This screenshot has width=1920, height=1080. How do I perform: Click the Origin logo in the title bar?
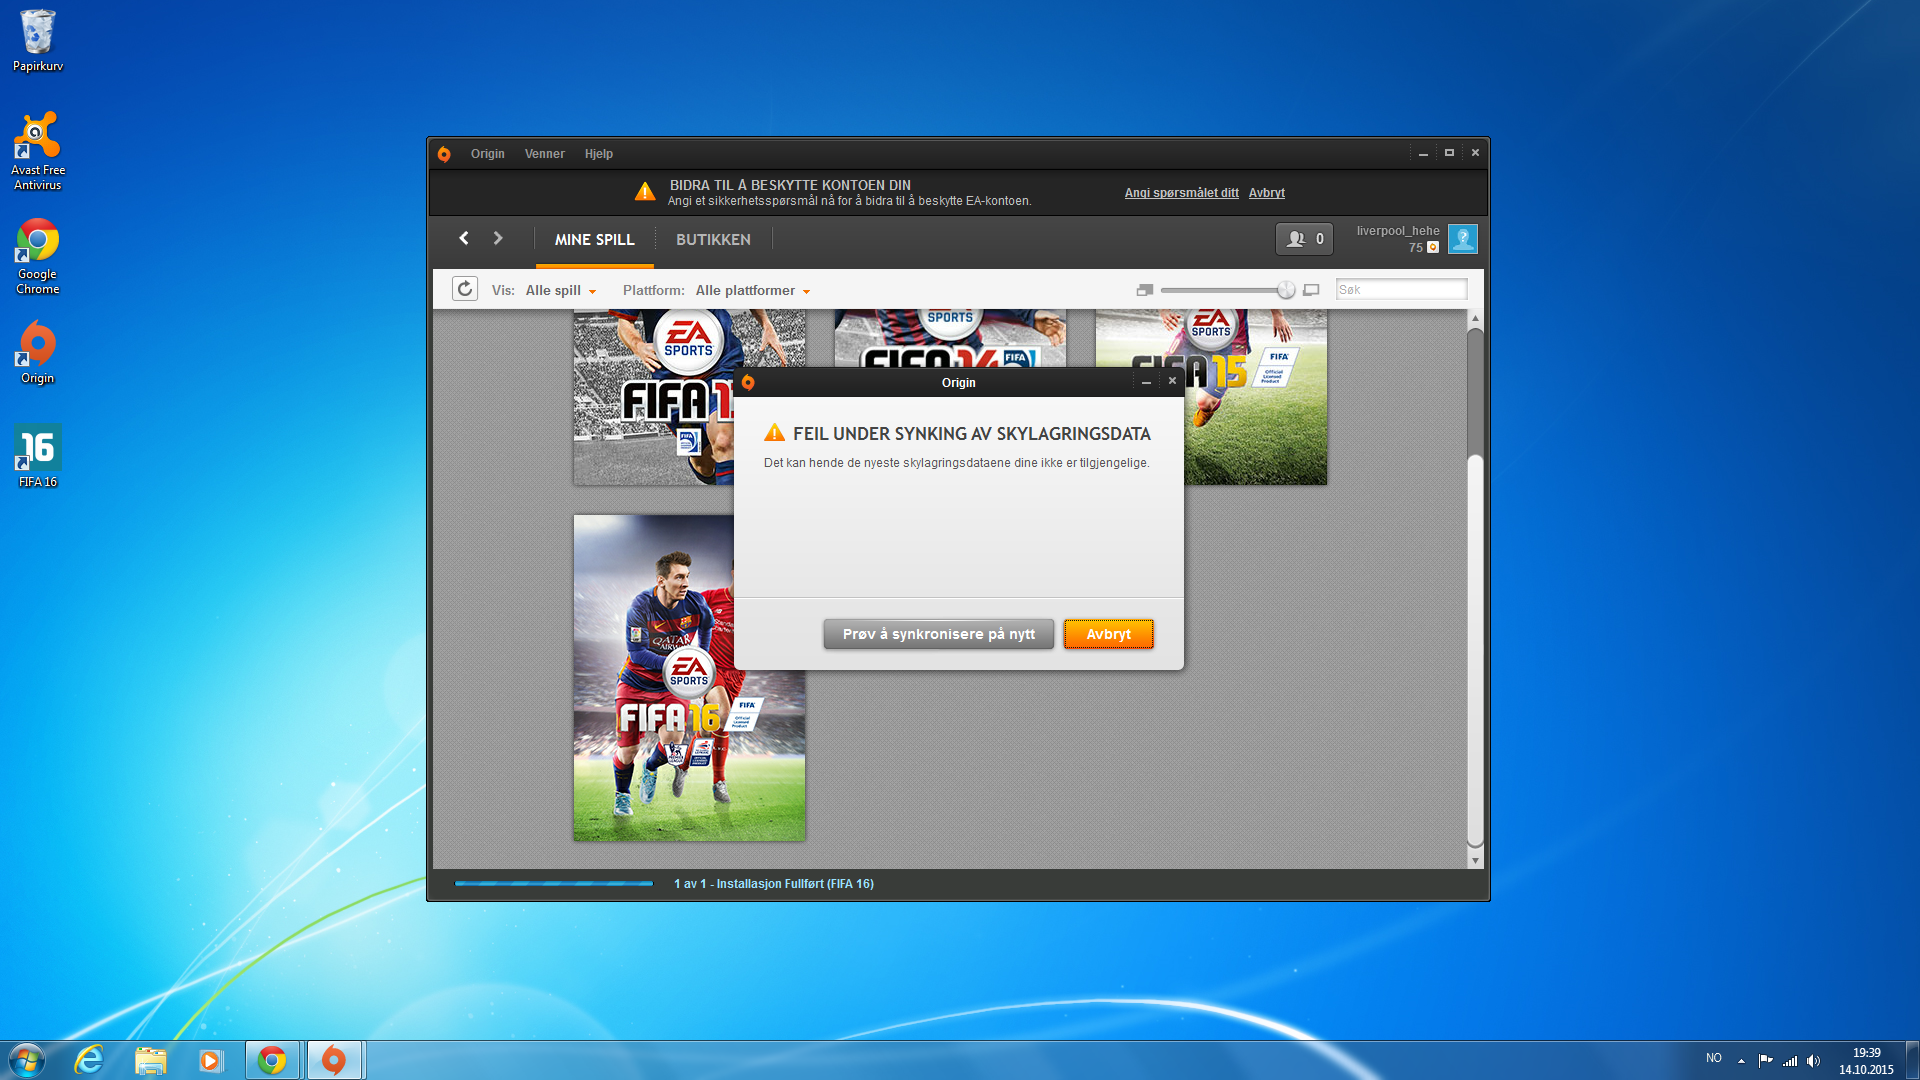444,154
